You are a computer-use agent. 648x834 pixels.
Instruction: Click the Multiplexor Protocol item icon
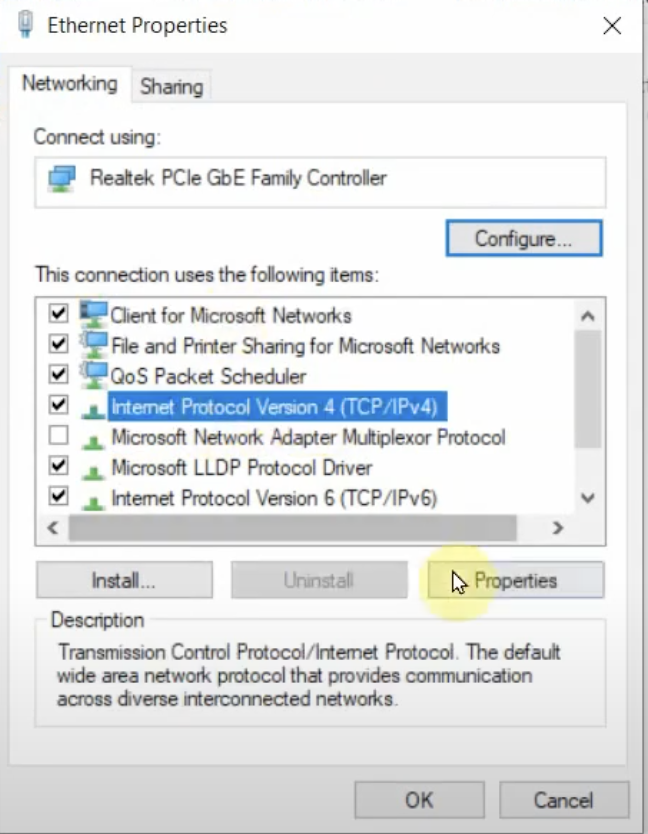94,441
